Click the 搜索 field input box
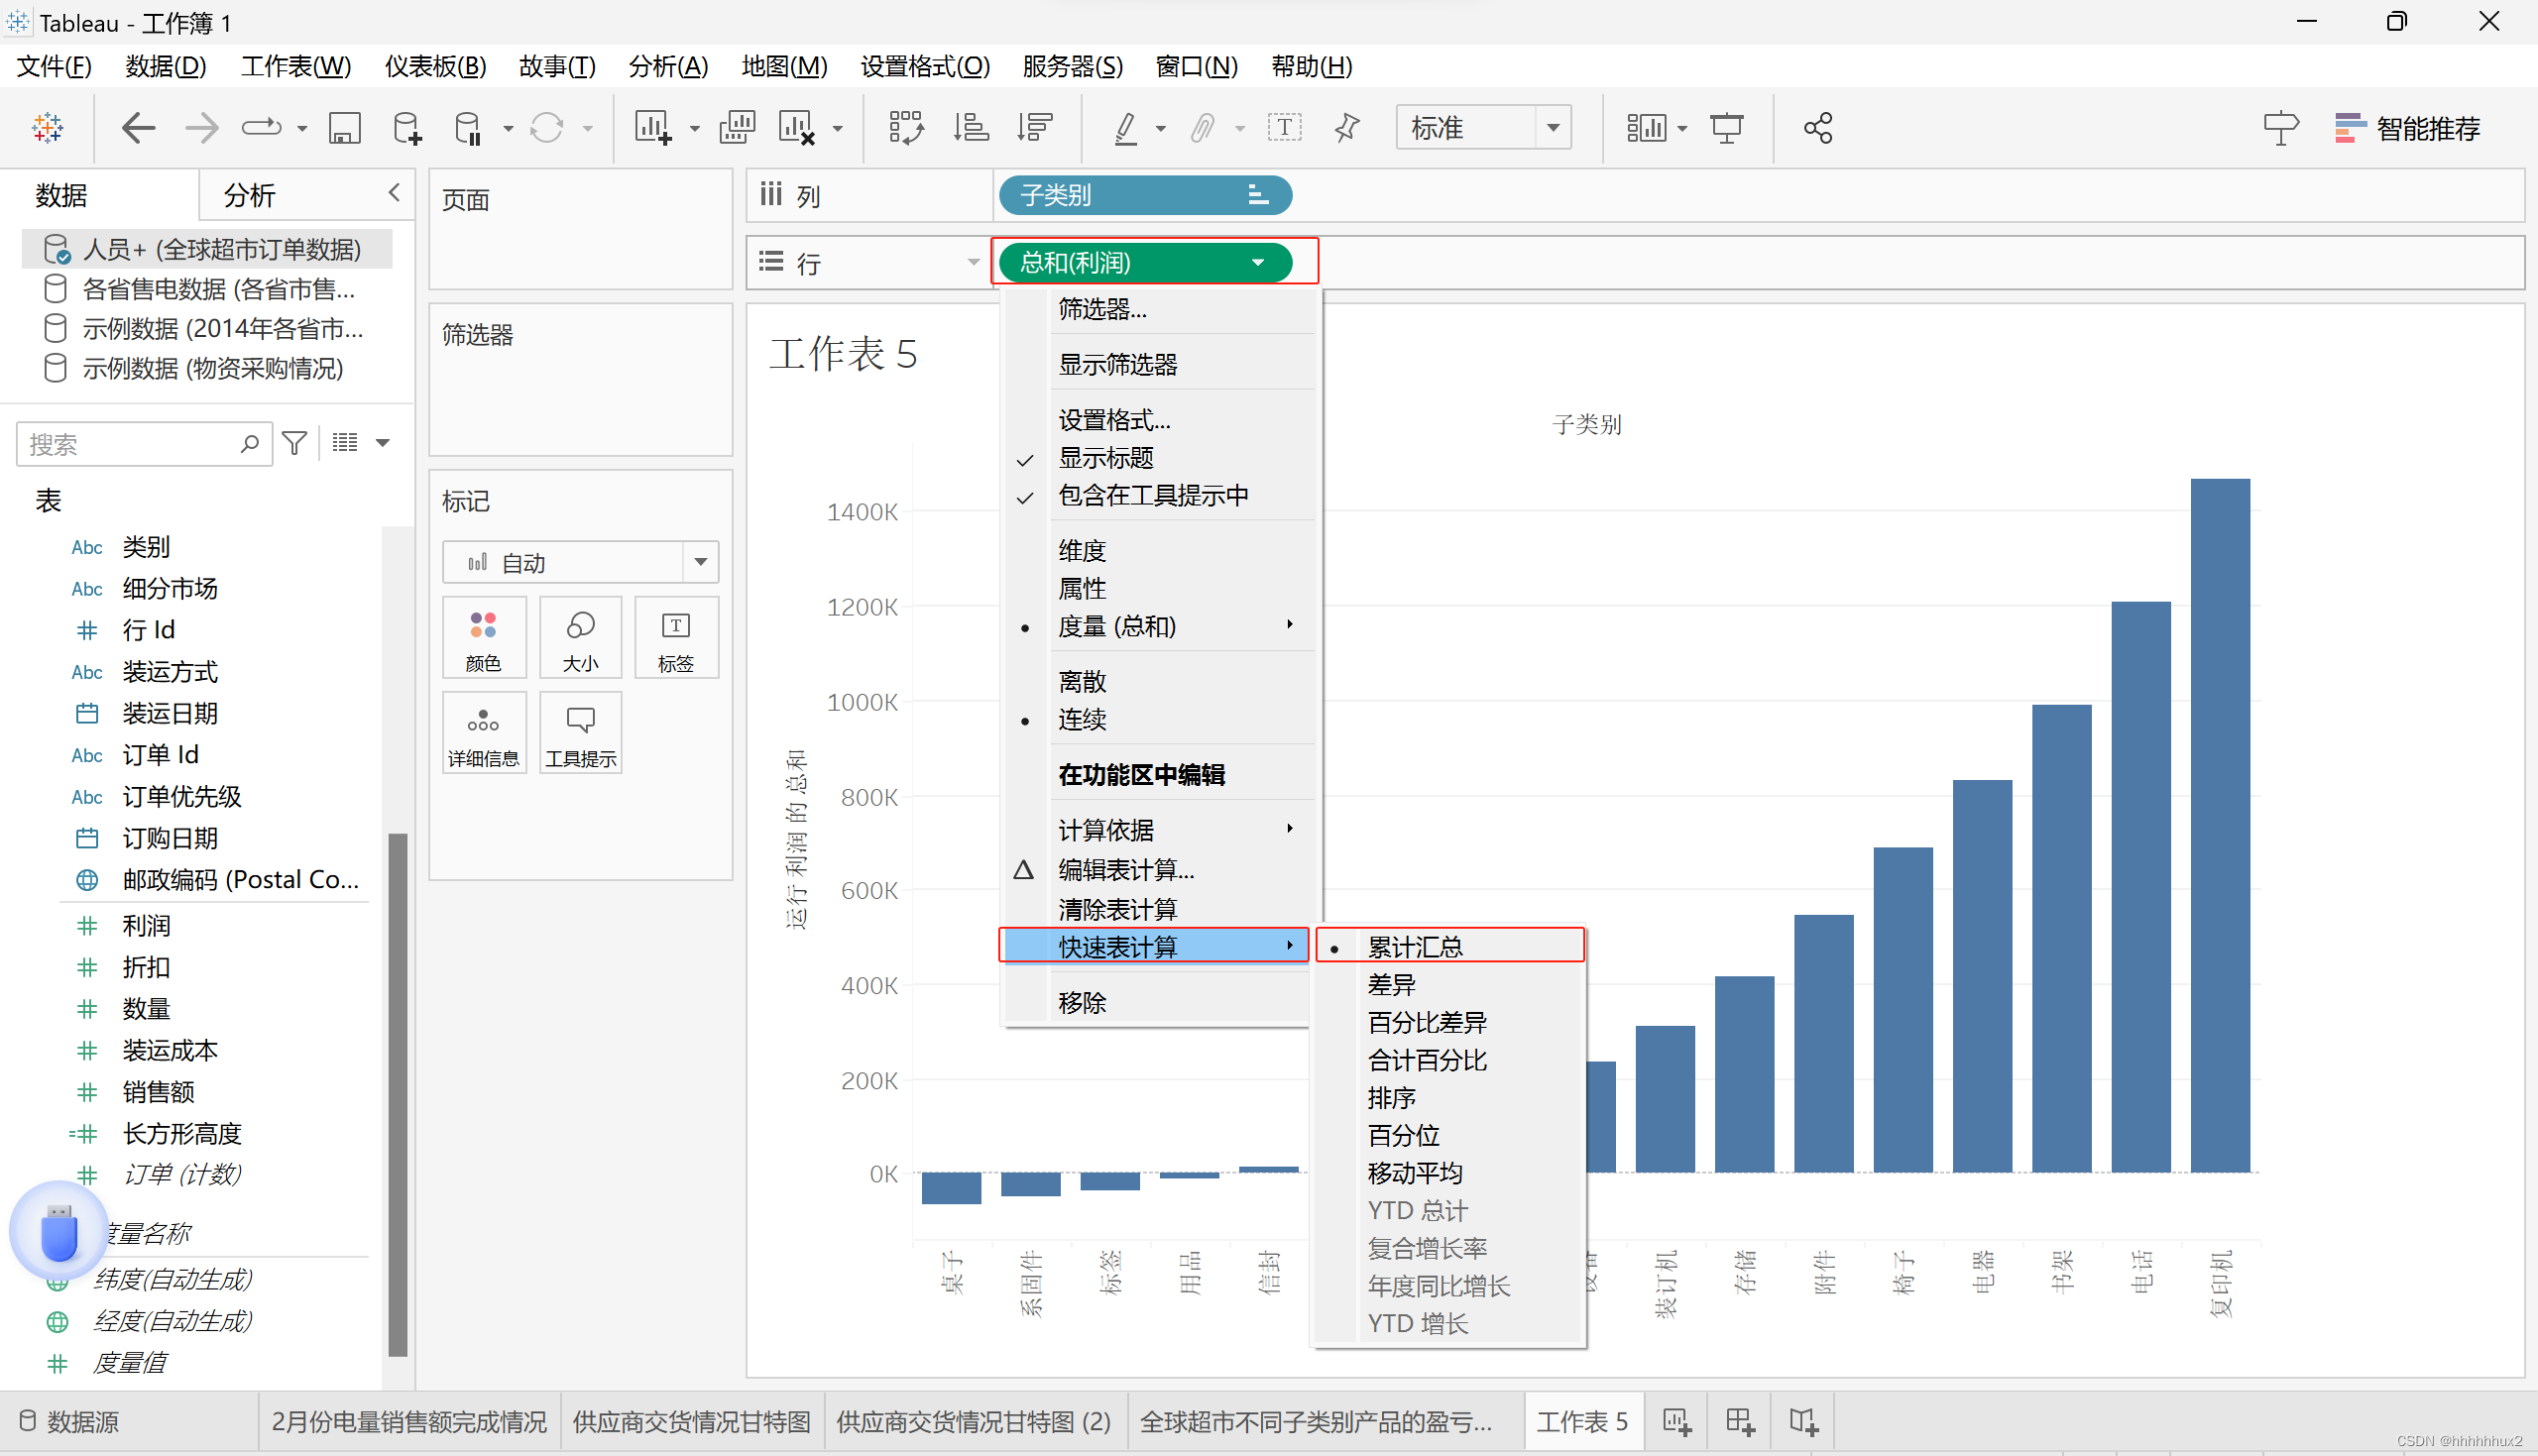The image size is (2538, 1456). [x=130, y=444]
